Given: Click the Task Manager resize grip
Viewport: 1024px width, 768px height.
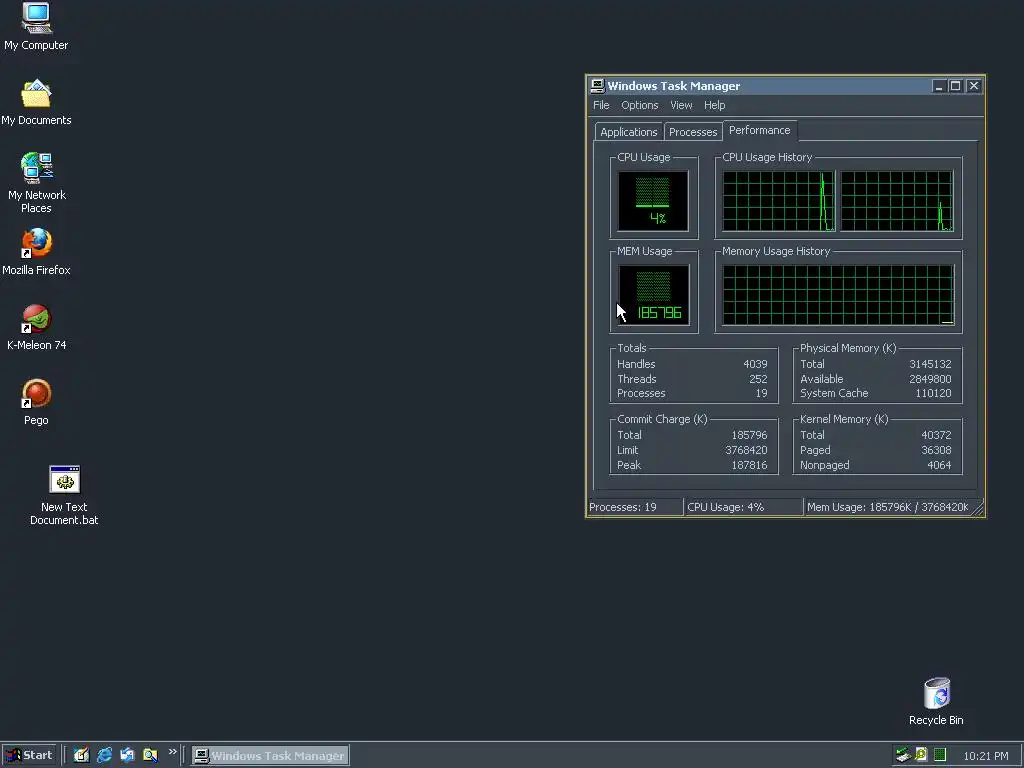Looking at the screenshot, I should [x=978, y=508].
